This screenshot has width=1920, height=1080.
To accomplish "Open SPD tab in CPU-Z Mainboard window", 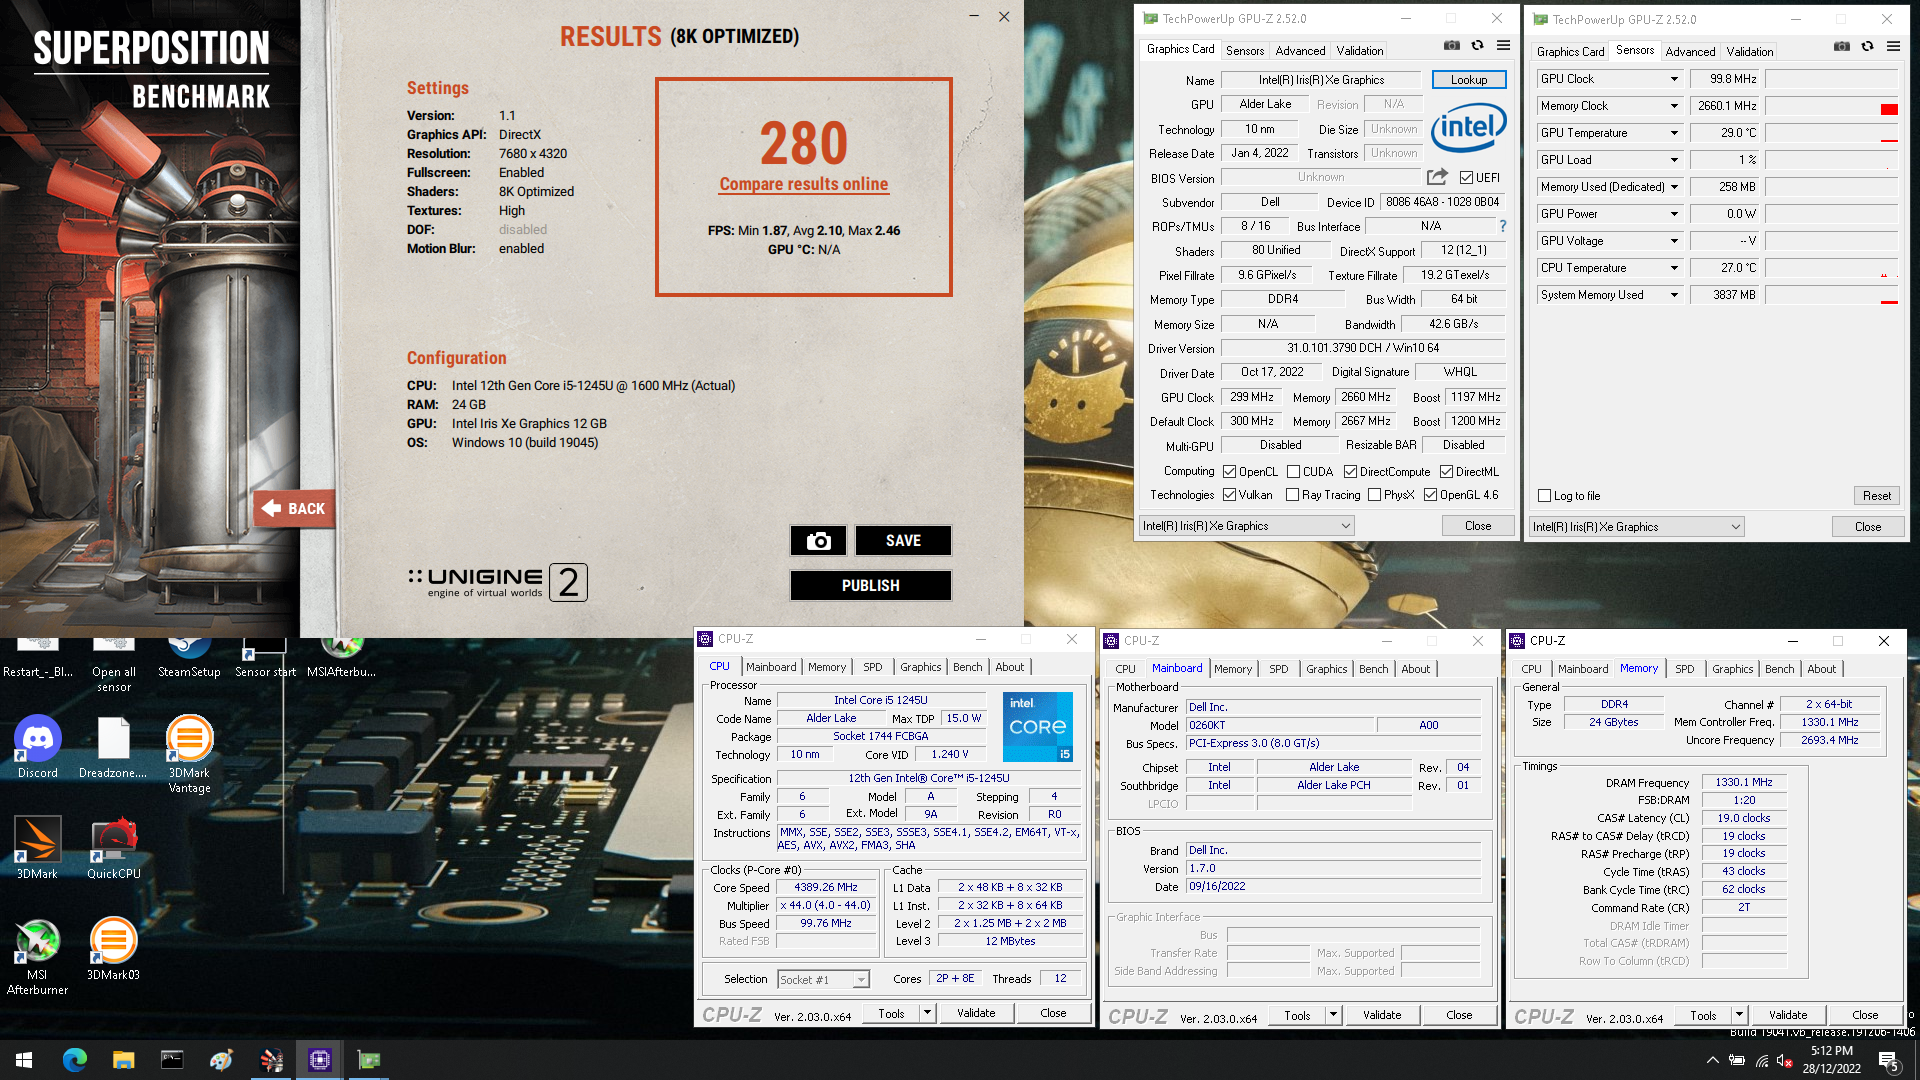I will coord(1278,669).
